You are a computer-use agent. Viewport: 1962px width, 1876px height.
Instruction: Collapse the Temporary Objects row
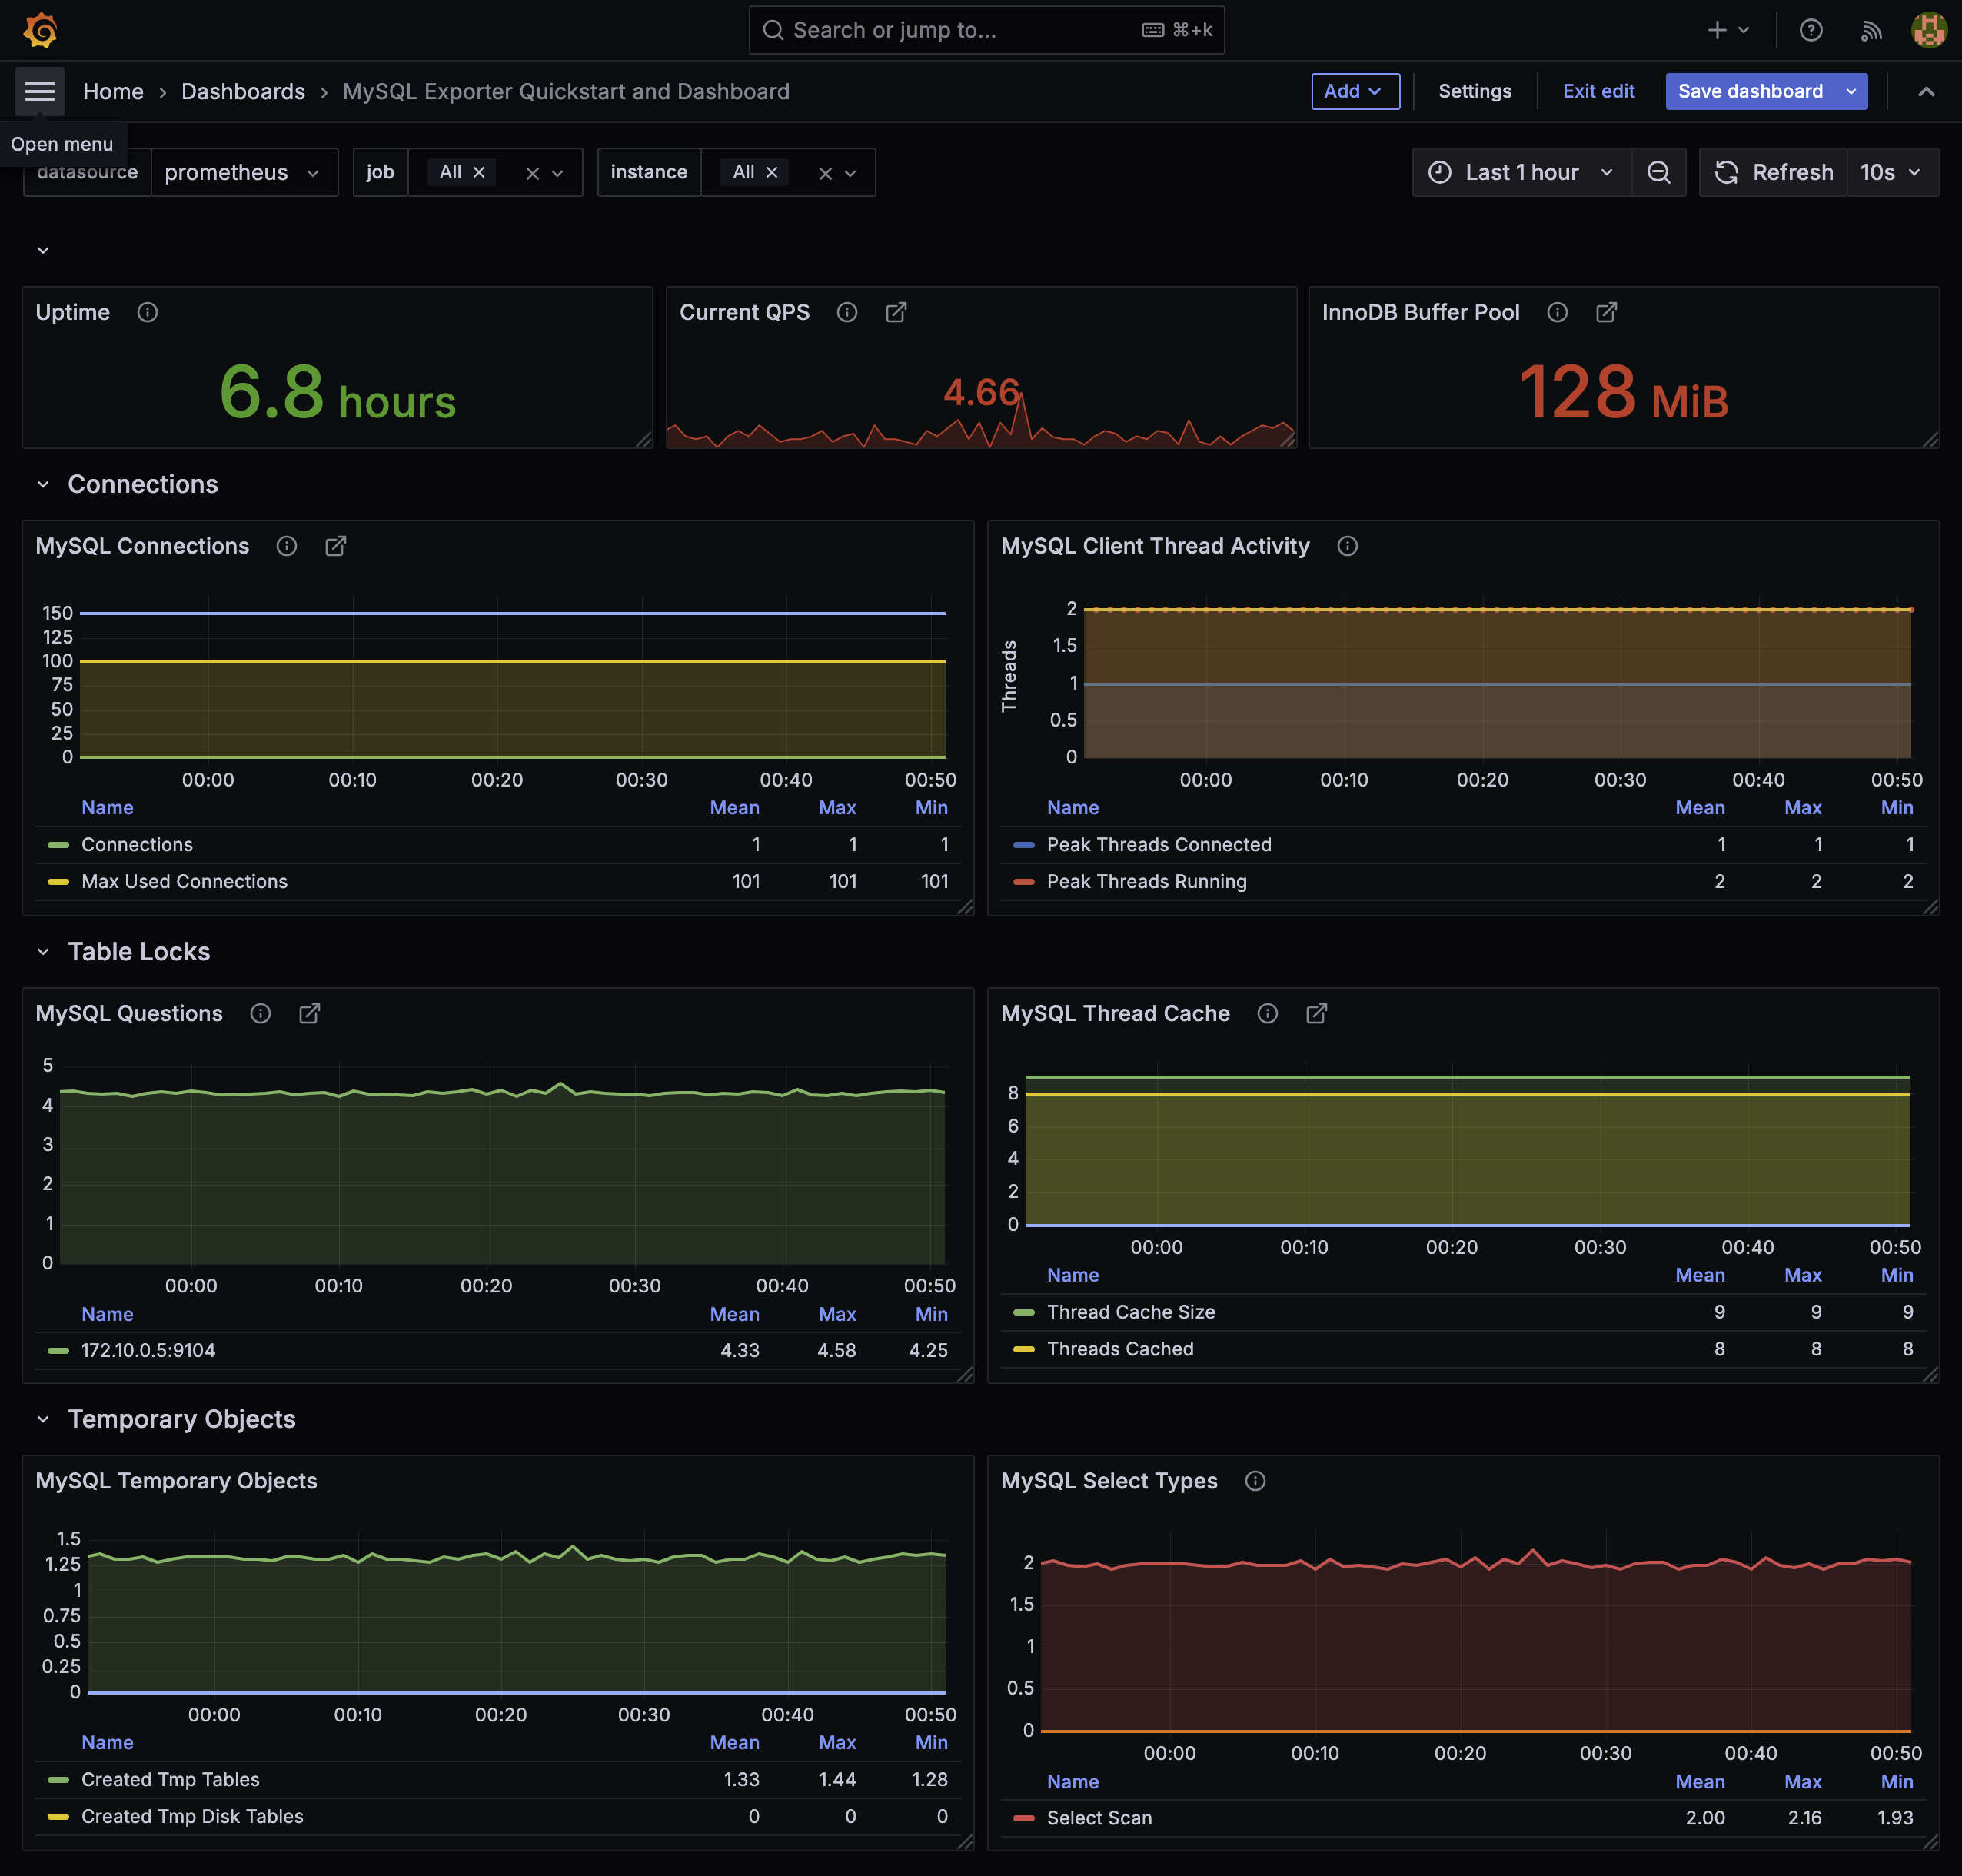pos(43,1420)
